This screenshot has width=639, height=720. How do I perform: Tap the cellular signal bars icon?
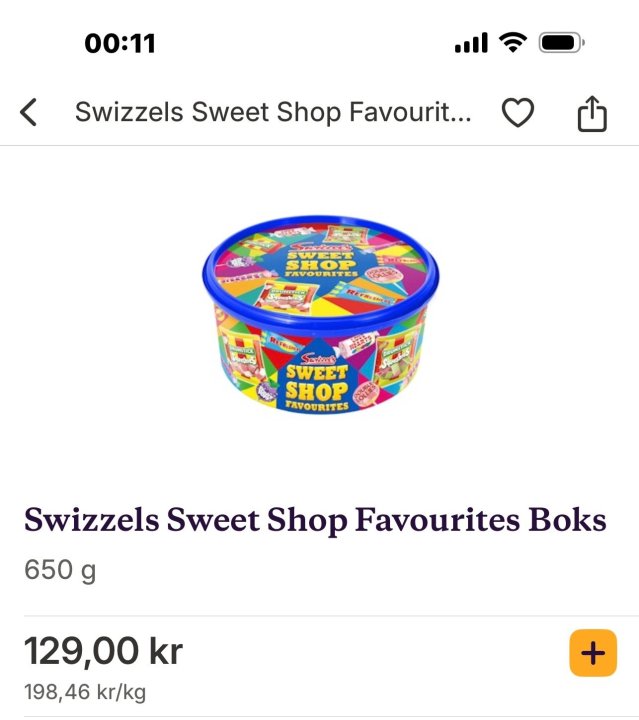(471, 43)
